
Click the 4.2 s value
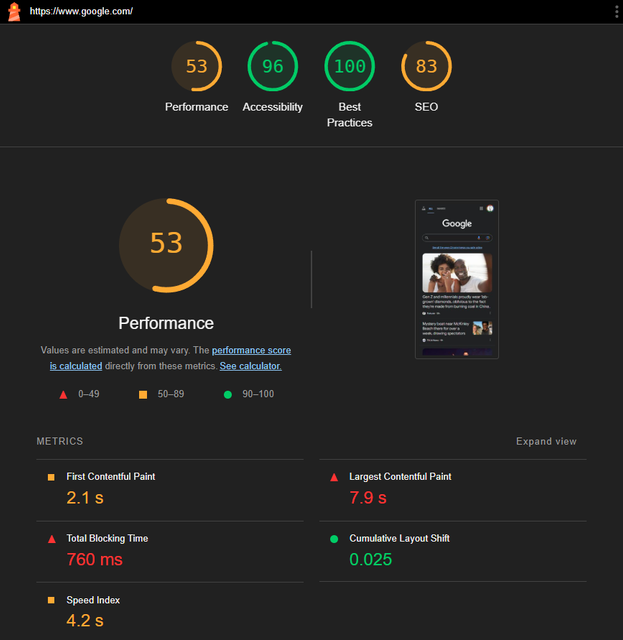coord(85,620)
